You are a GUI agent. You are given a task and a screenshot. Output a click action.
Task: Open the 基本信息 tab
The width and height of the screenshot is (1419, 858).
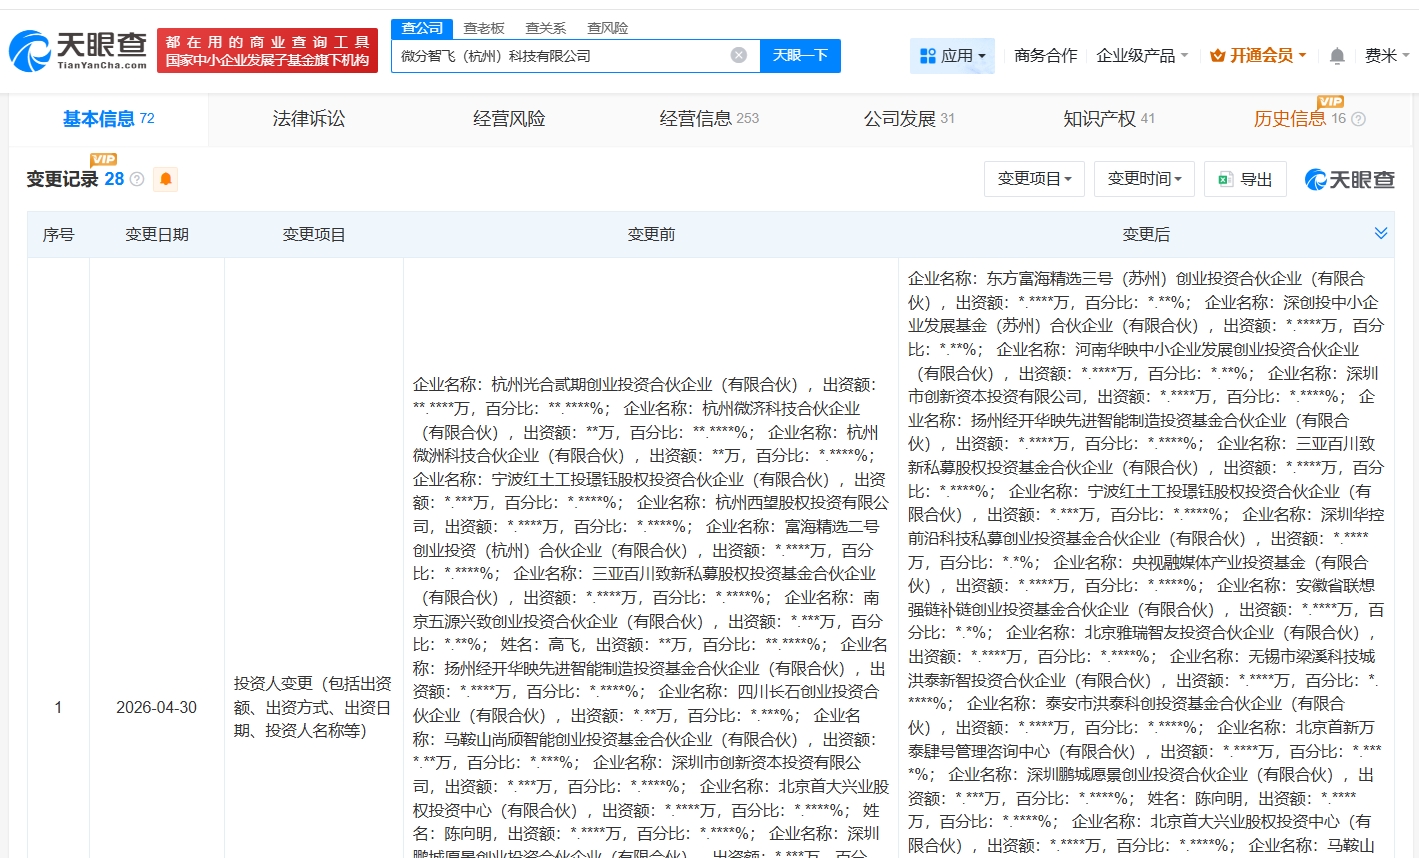coord(108,119)
